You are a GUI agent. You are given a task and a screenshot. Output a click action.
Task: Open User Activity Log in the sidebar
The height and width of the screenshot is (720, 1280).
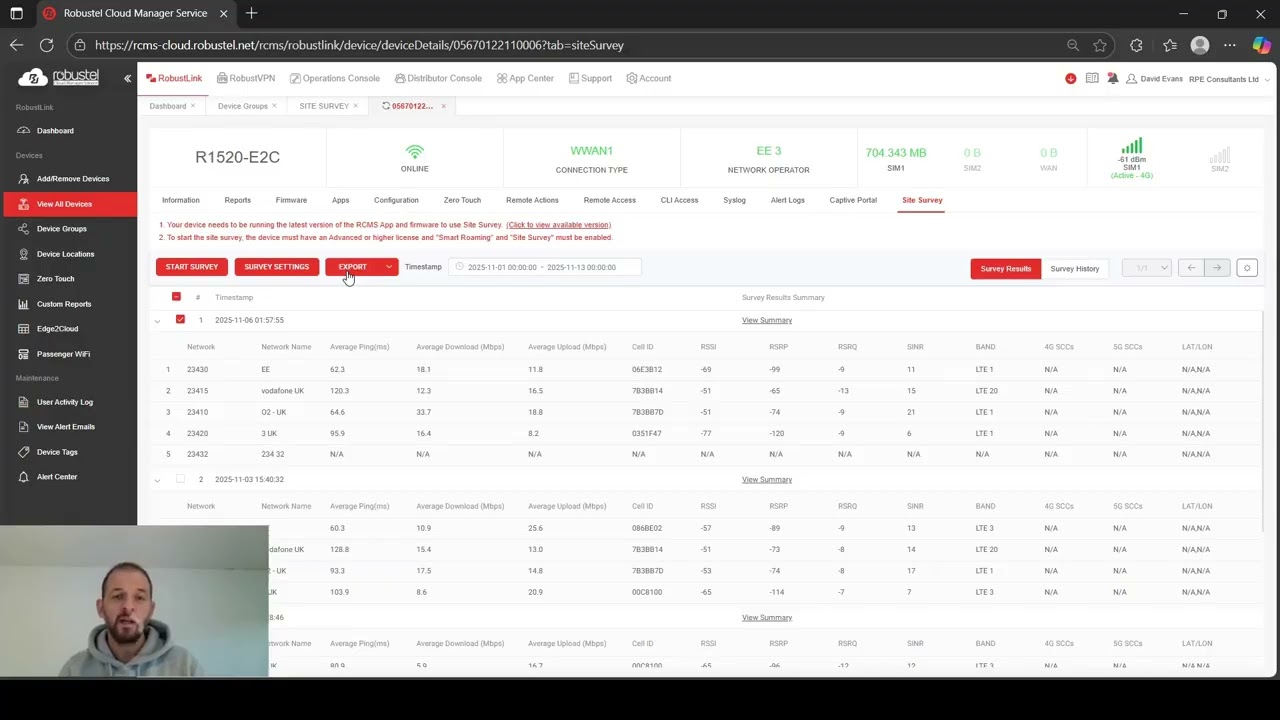pos(65,402)
